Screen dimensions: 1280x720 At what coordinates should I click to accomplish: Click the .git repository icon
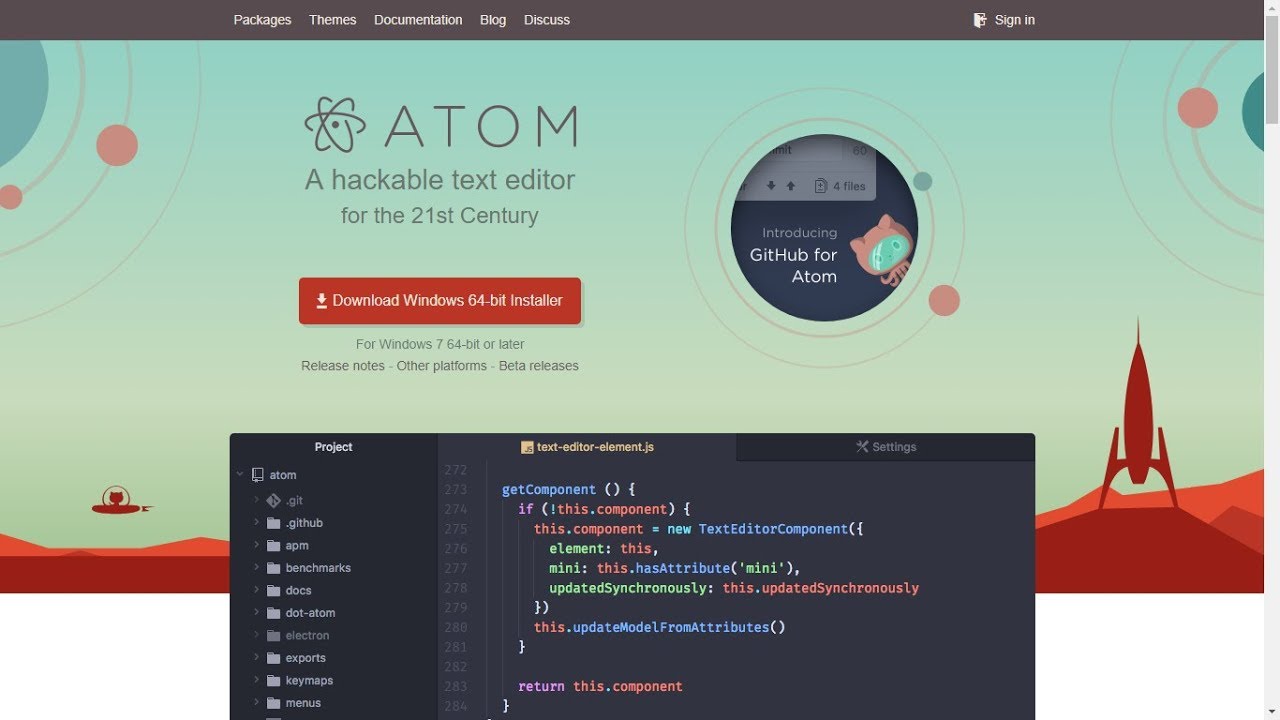273,500
